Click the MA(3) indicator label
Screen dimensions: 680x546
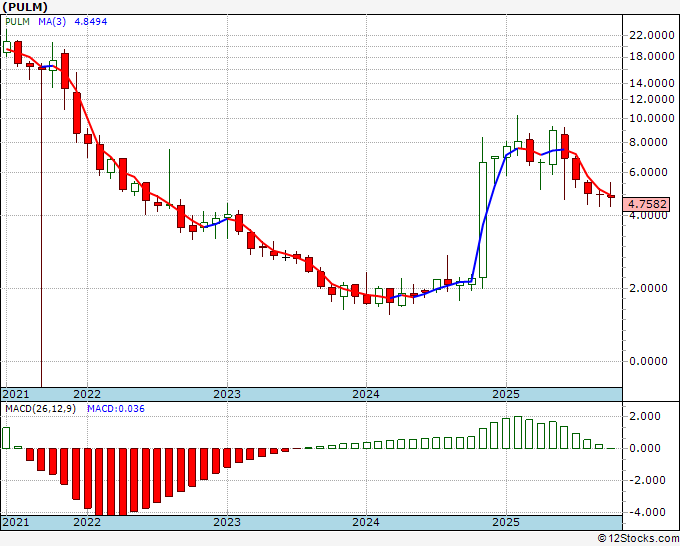[x=52, y=22]
